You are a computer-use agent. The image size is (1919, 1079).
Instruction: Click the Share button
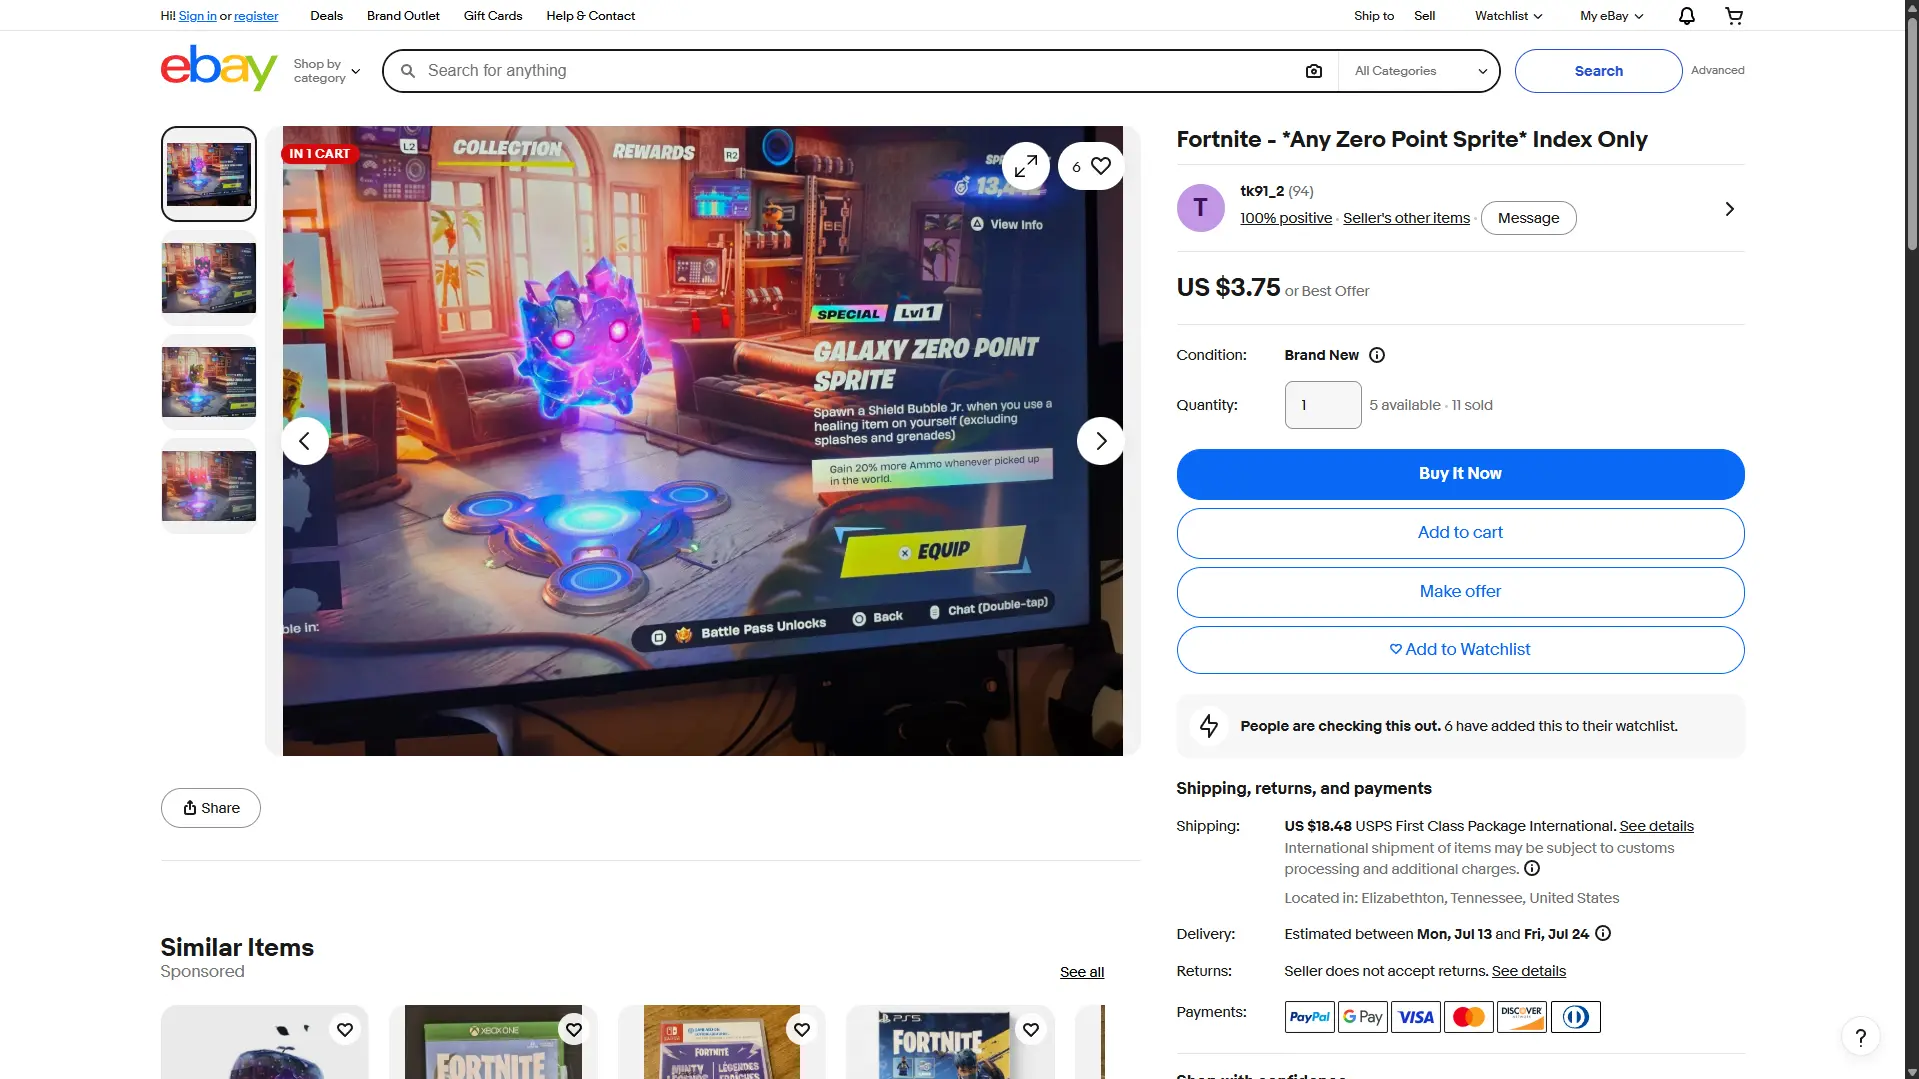(x=211, y=808)
